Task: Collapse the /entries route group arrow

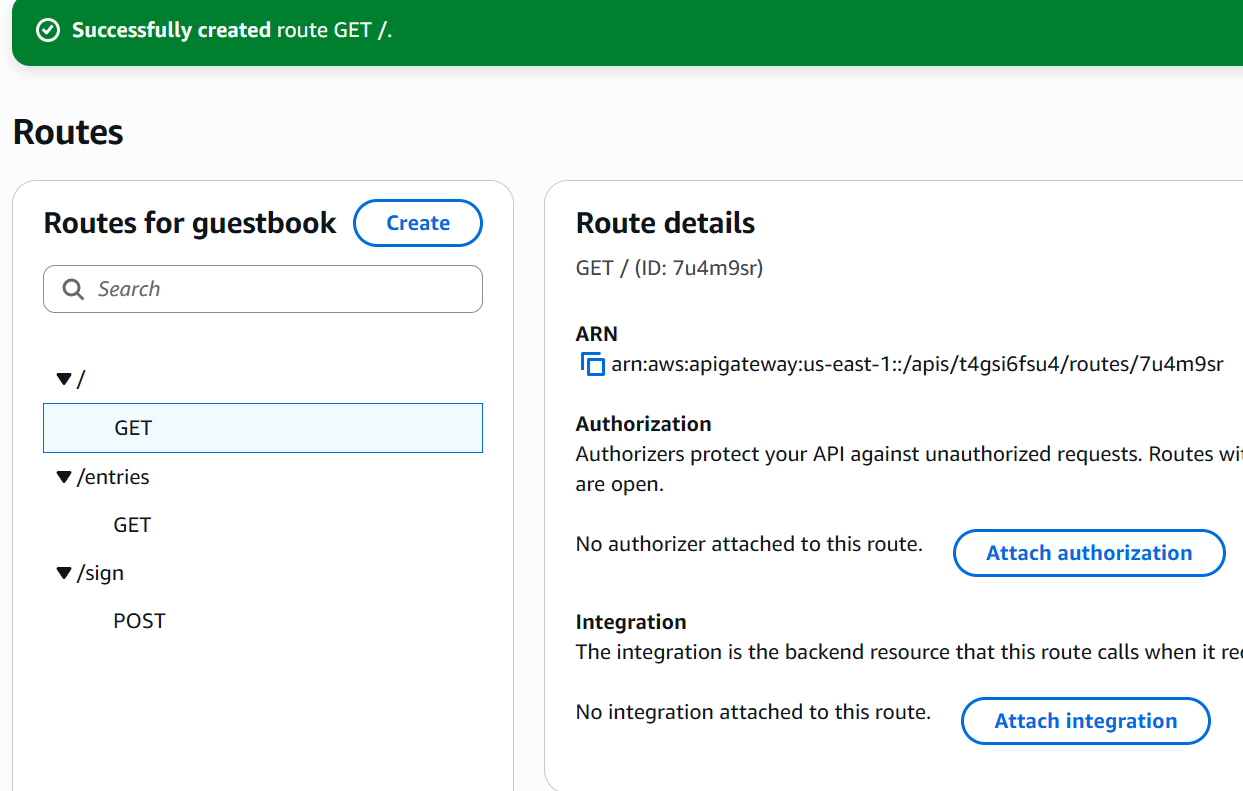Action: point(64,477)
